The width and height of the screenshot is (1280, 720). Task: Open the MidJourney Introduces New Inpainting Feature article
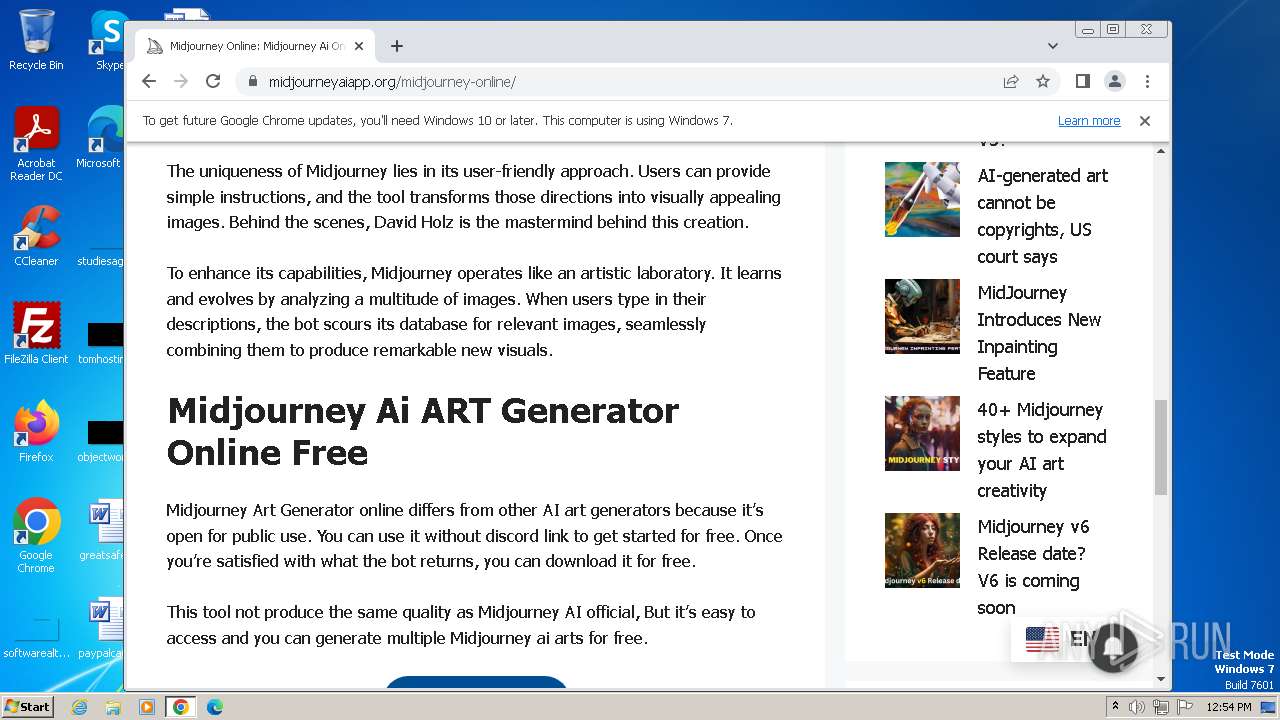pyautogui.click(x=1039, y=333)
